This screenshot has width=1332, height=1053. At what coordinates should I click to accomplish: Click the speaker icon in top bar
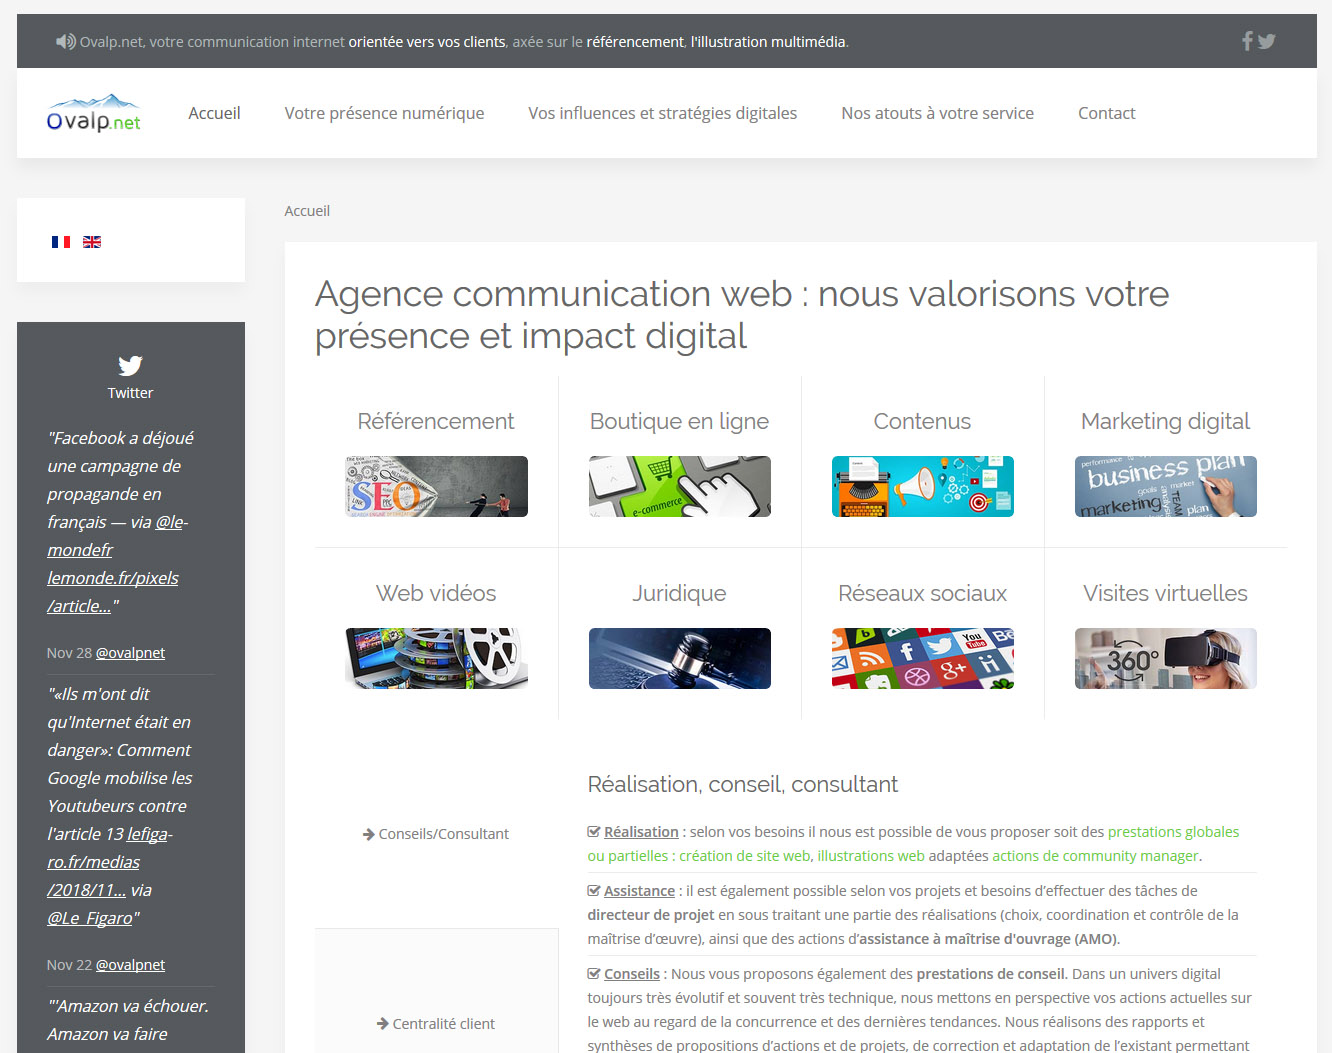click(65, 41)
